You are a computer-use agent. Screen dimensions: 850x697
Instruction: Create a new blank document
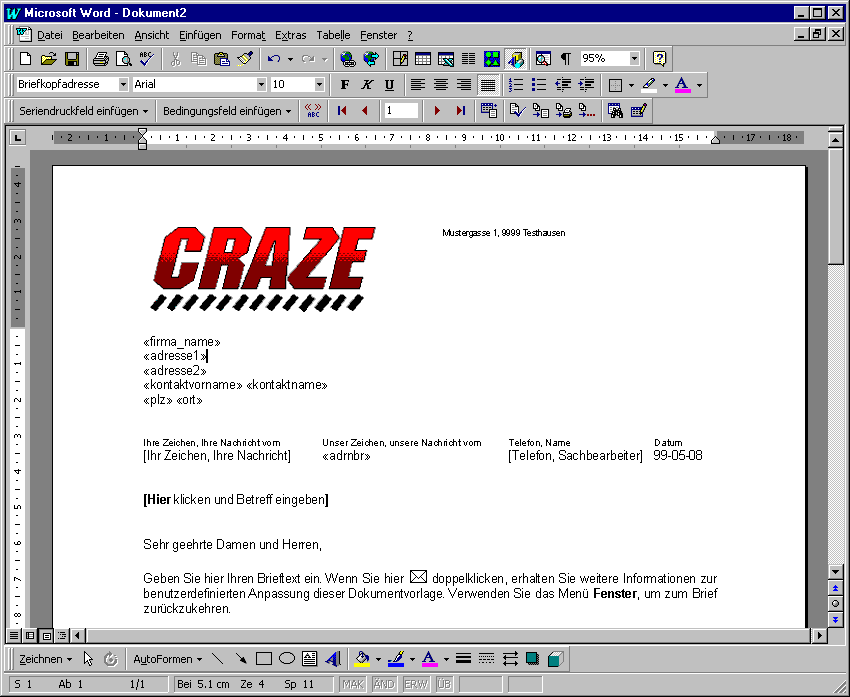tap(25, 59)
